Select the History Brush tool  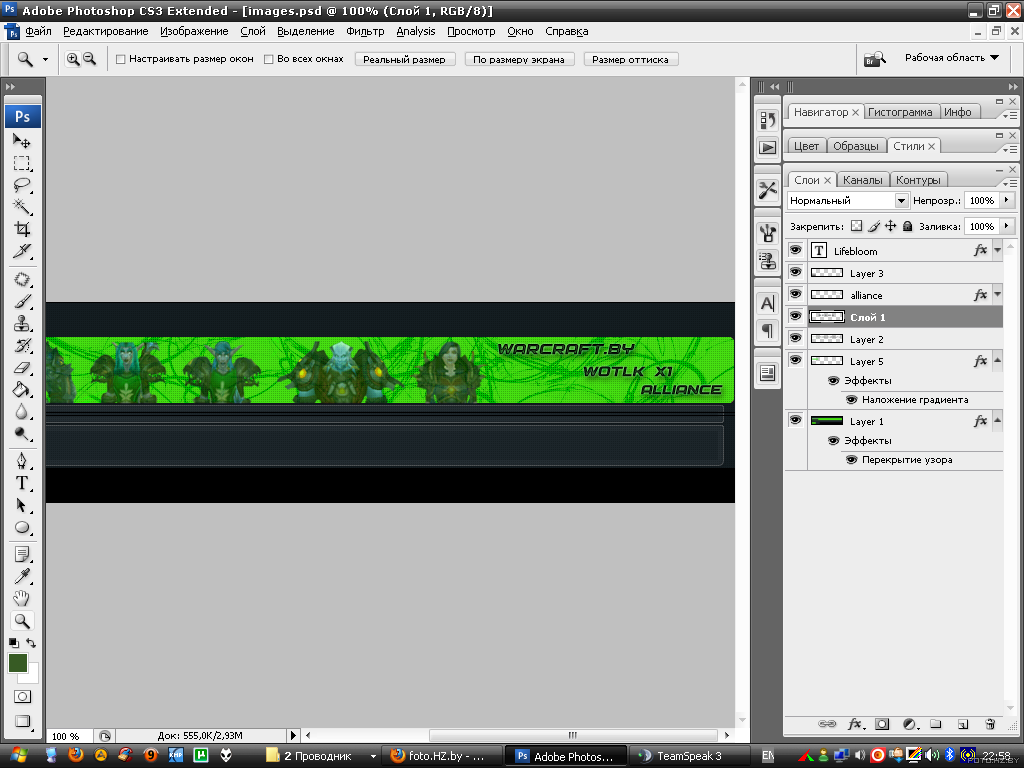(22, 346)
